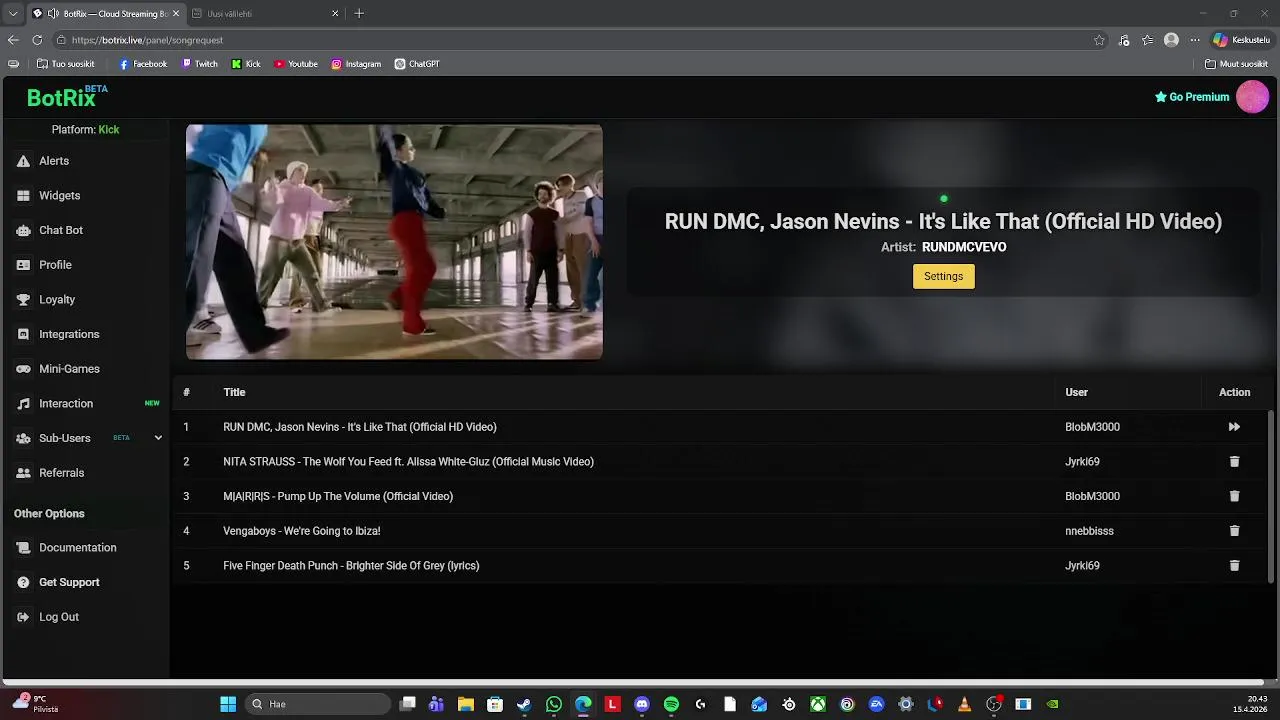
Task: Expand the Sub-Users submenu chevron
Action: pyautogui.click(x=158, y=438)
